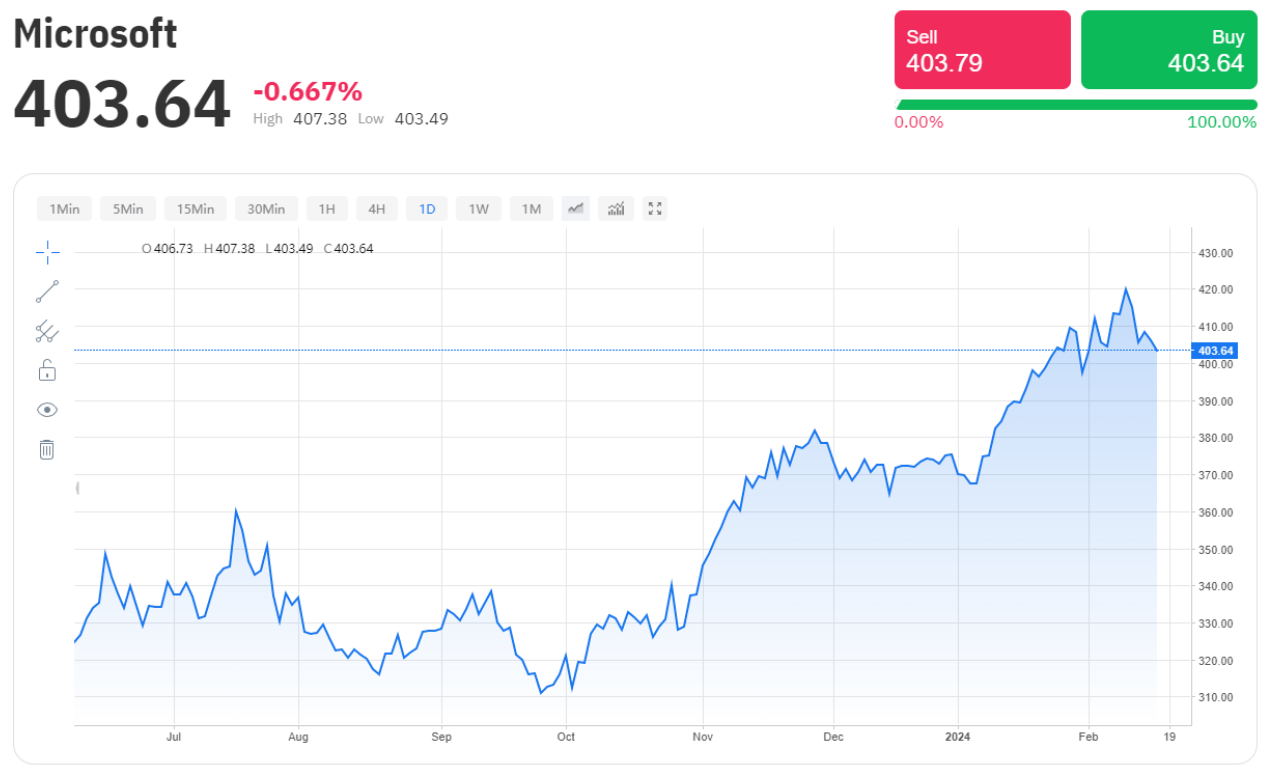Viewport: 1268px width, 776px height.
Task: Select the parallel channel drawing tool
Action: [x=46, y=331]
